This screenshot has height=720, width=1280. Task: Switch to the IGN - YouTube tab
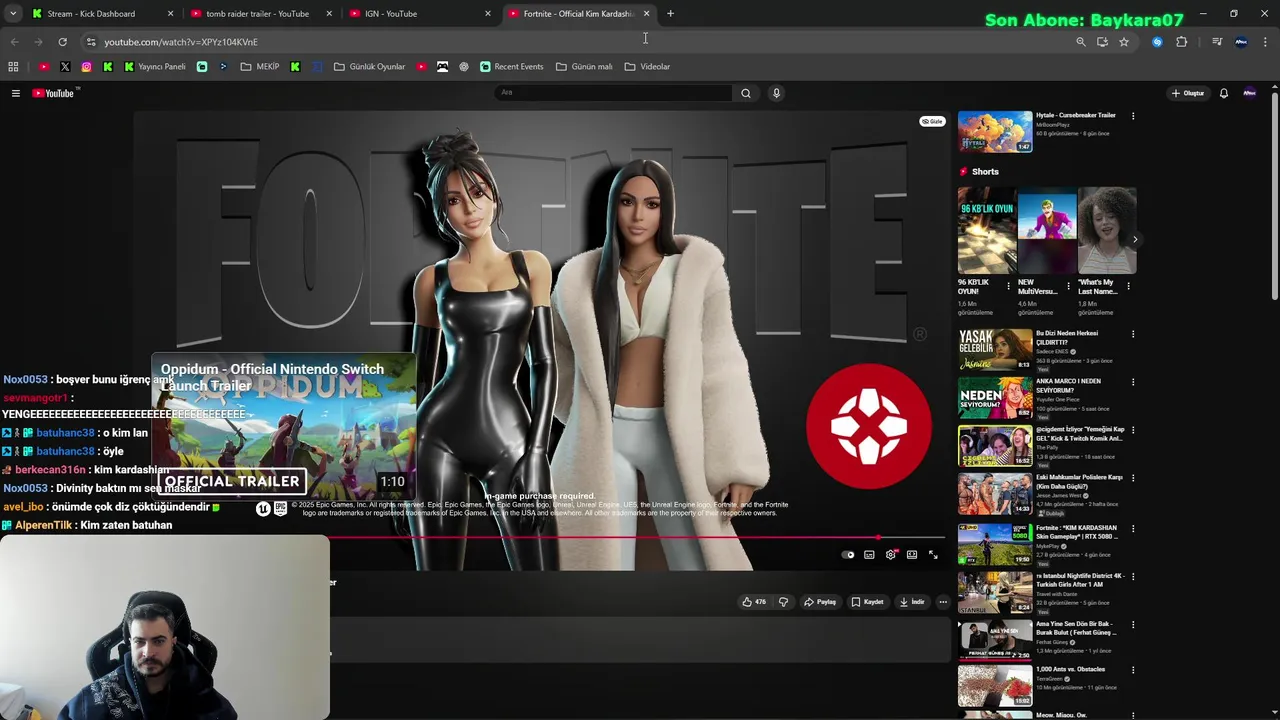pos(419,14)
